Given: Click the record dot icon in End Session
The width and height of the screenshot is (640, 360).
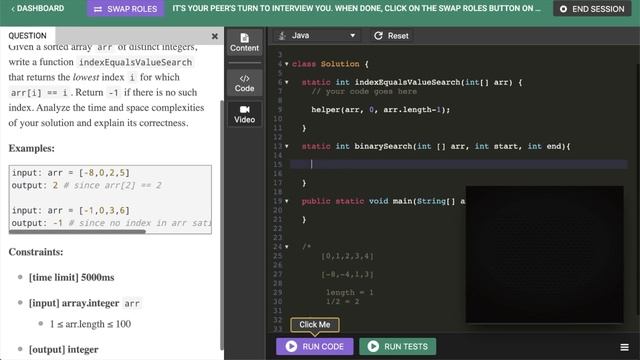Looking at the screenshot, I should click(563, 9).
